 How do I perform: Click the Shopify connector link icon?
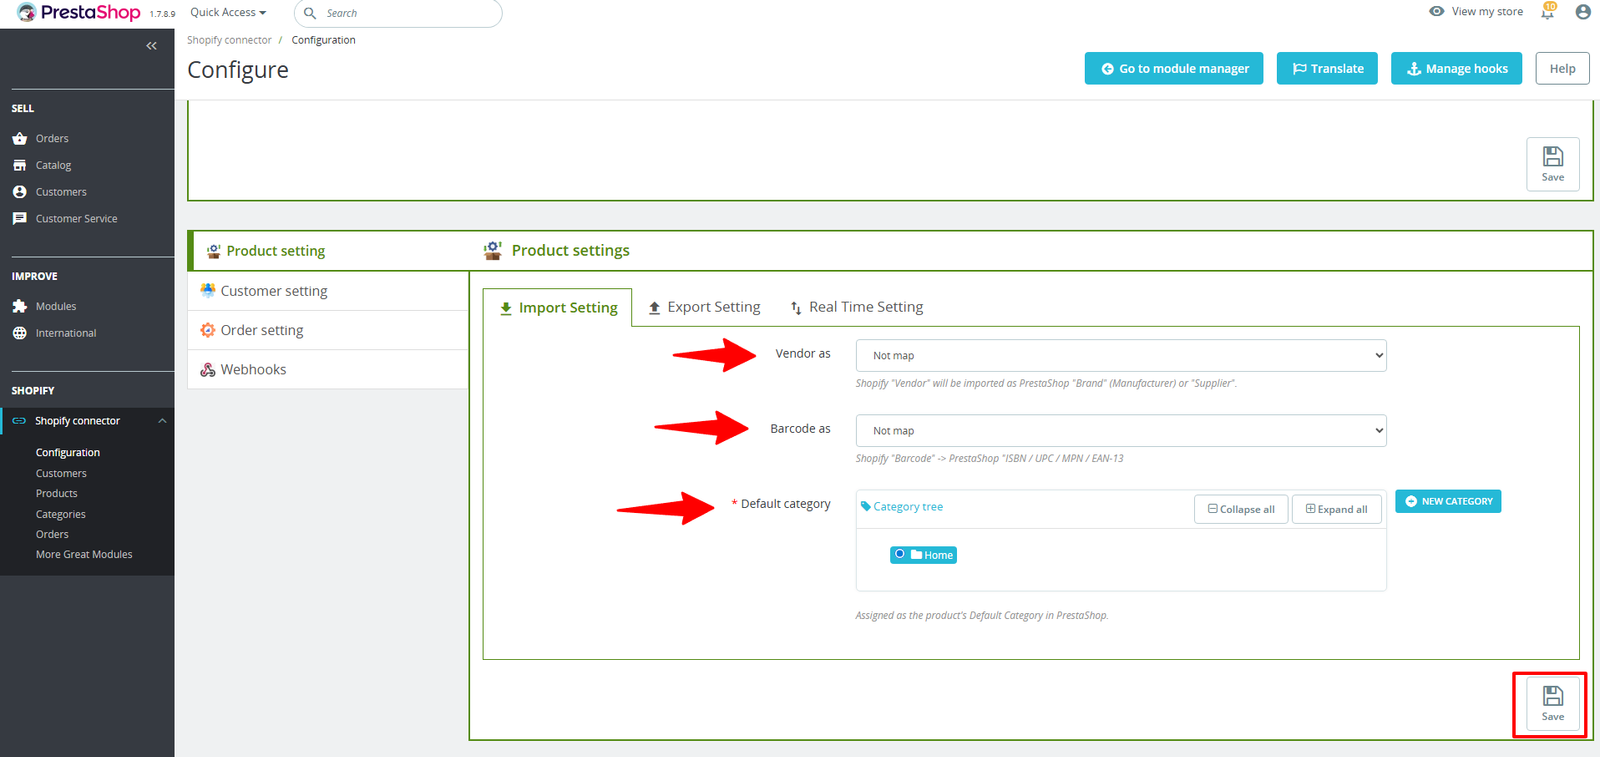(x=19, y=421)
